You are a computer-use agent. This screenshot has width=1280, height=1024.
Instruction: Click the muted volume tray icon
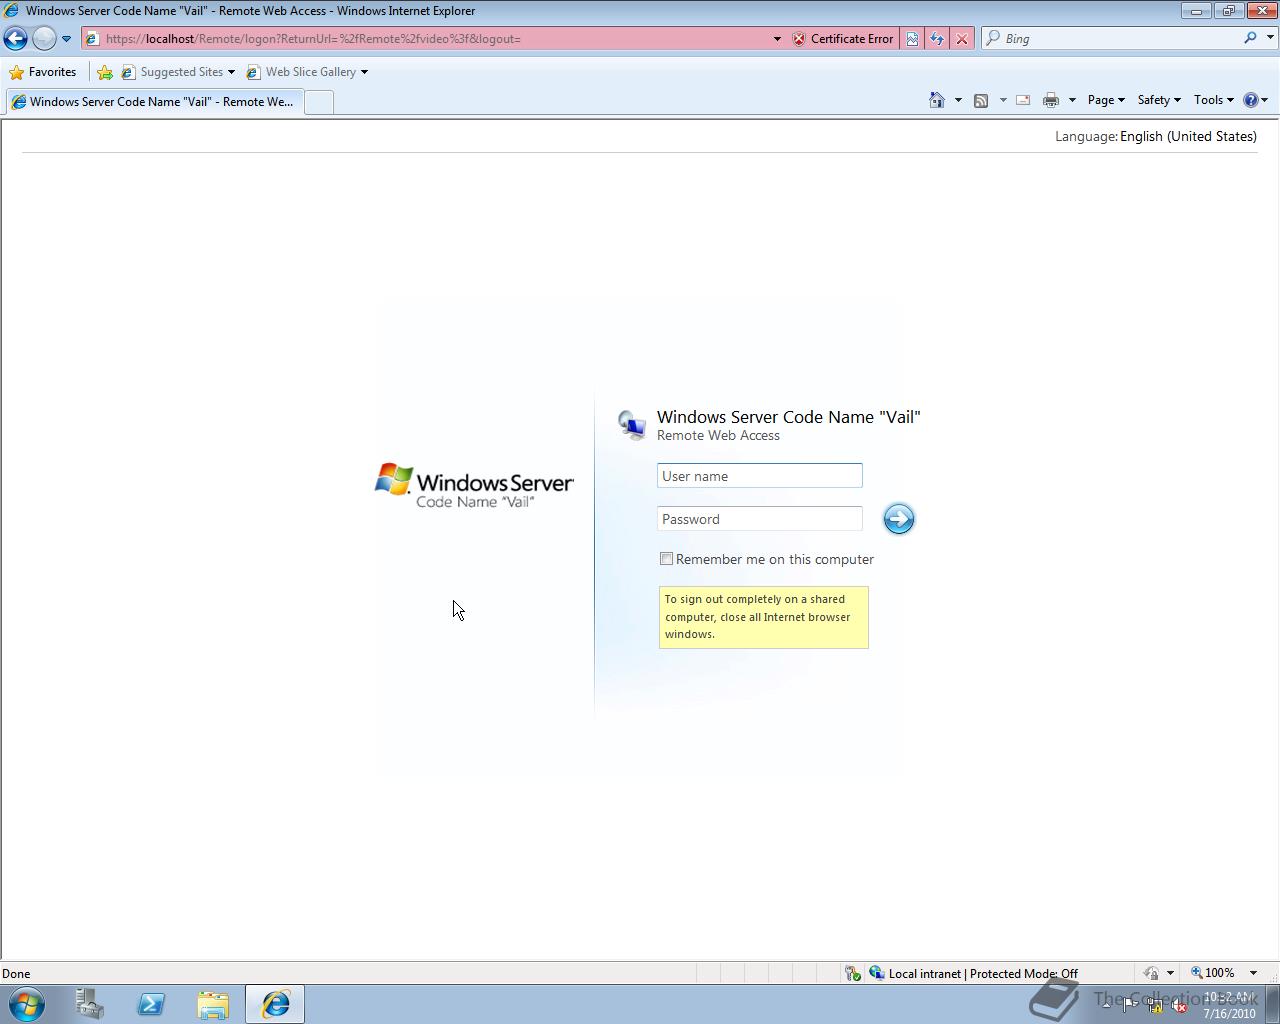click(x=1179, y=1006)
